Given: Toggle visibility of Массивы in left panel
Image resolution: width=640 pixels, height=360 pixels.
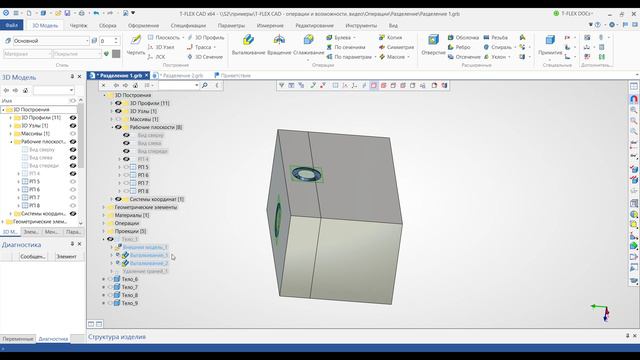Looking at the screenshot, I should click(x=73, y=133).
